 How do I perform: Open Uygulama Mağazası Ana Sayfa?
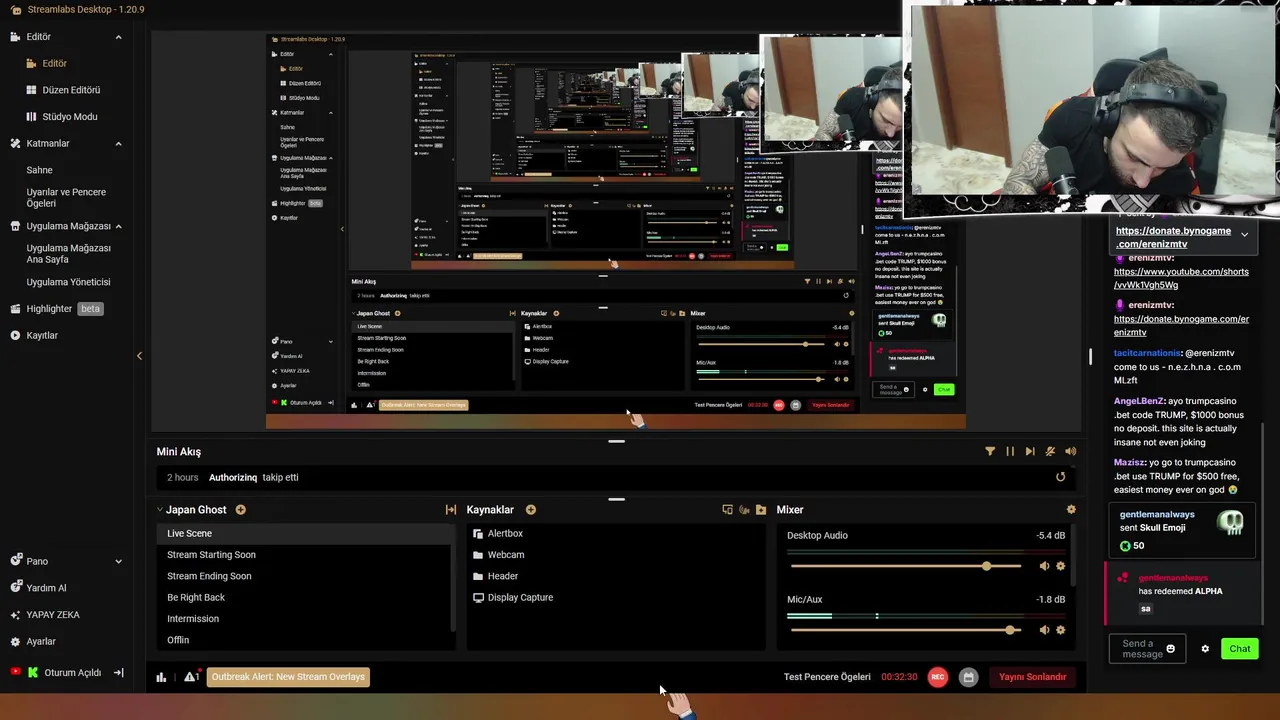point(68,253)
